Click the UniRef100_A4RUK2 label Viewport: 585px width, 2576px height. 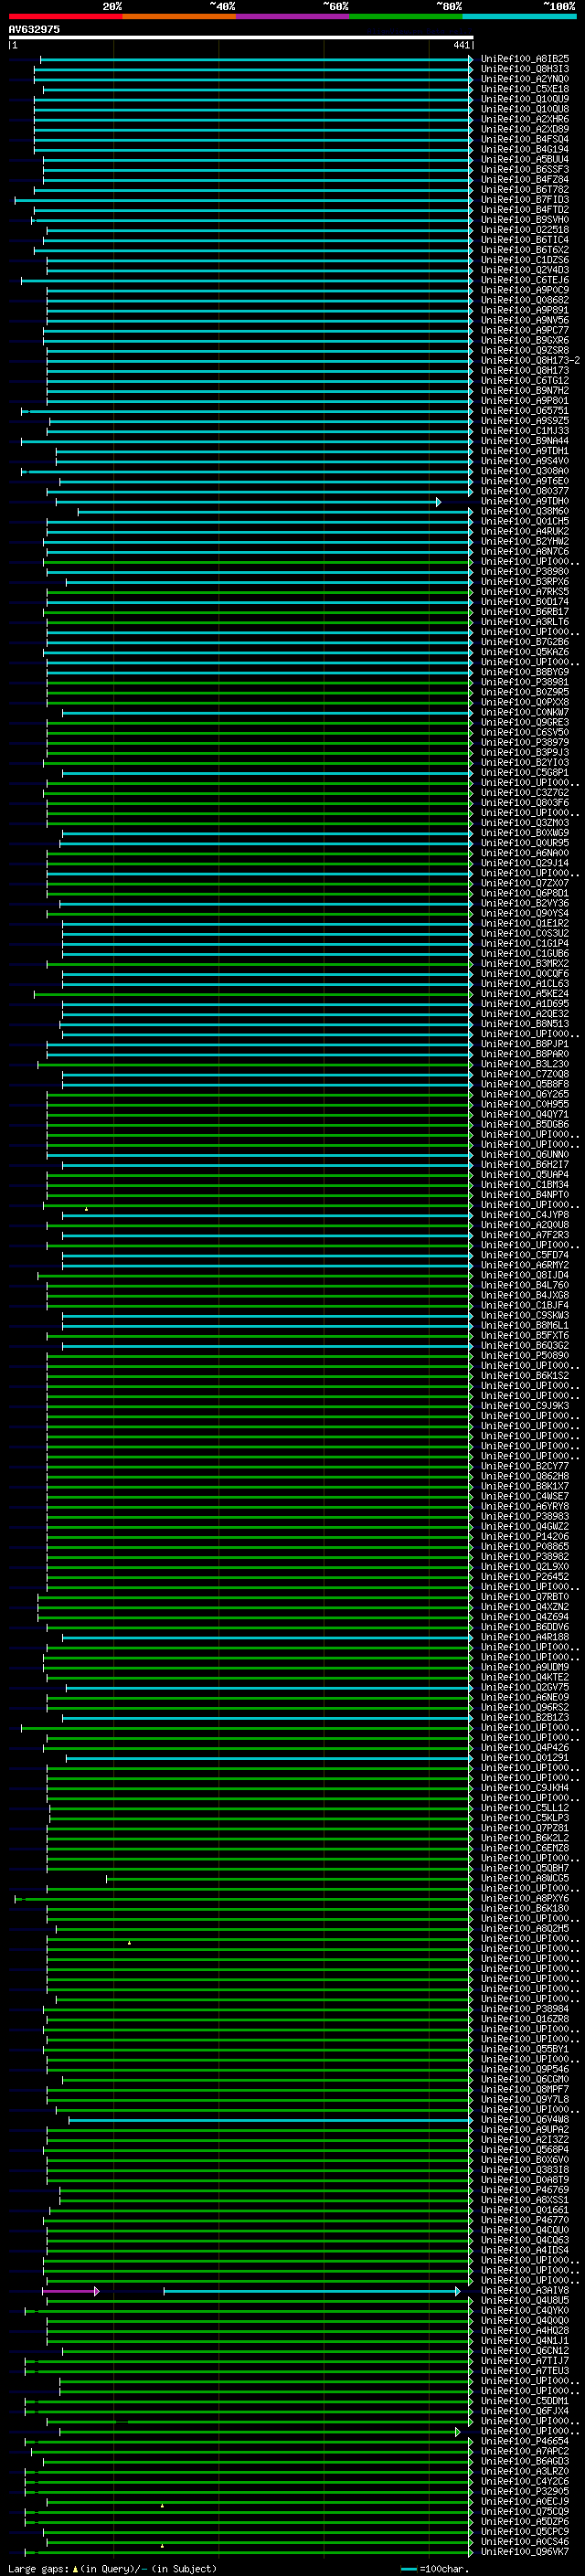[x=524, y=531]
